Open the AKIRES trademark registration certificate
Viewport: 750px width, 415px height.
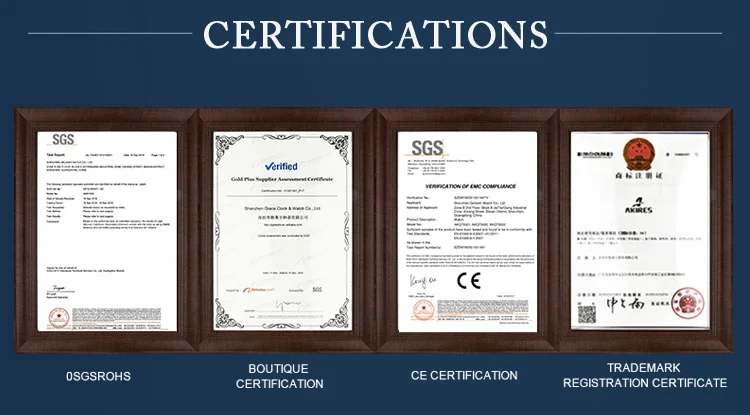click(x=640, y=230)
